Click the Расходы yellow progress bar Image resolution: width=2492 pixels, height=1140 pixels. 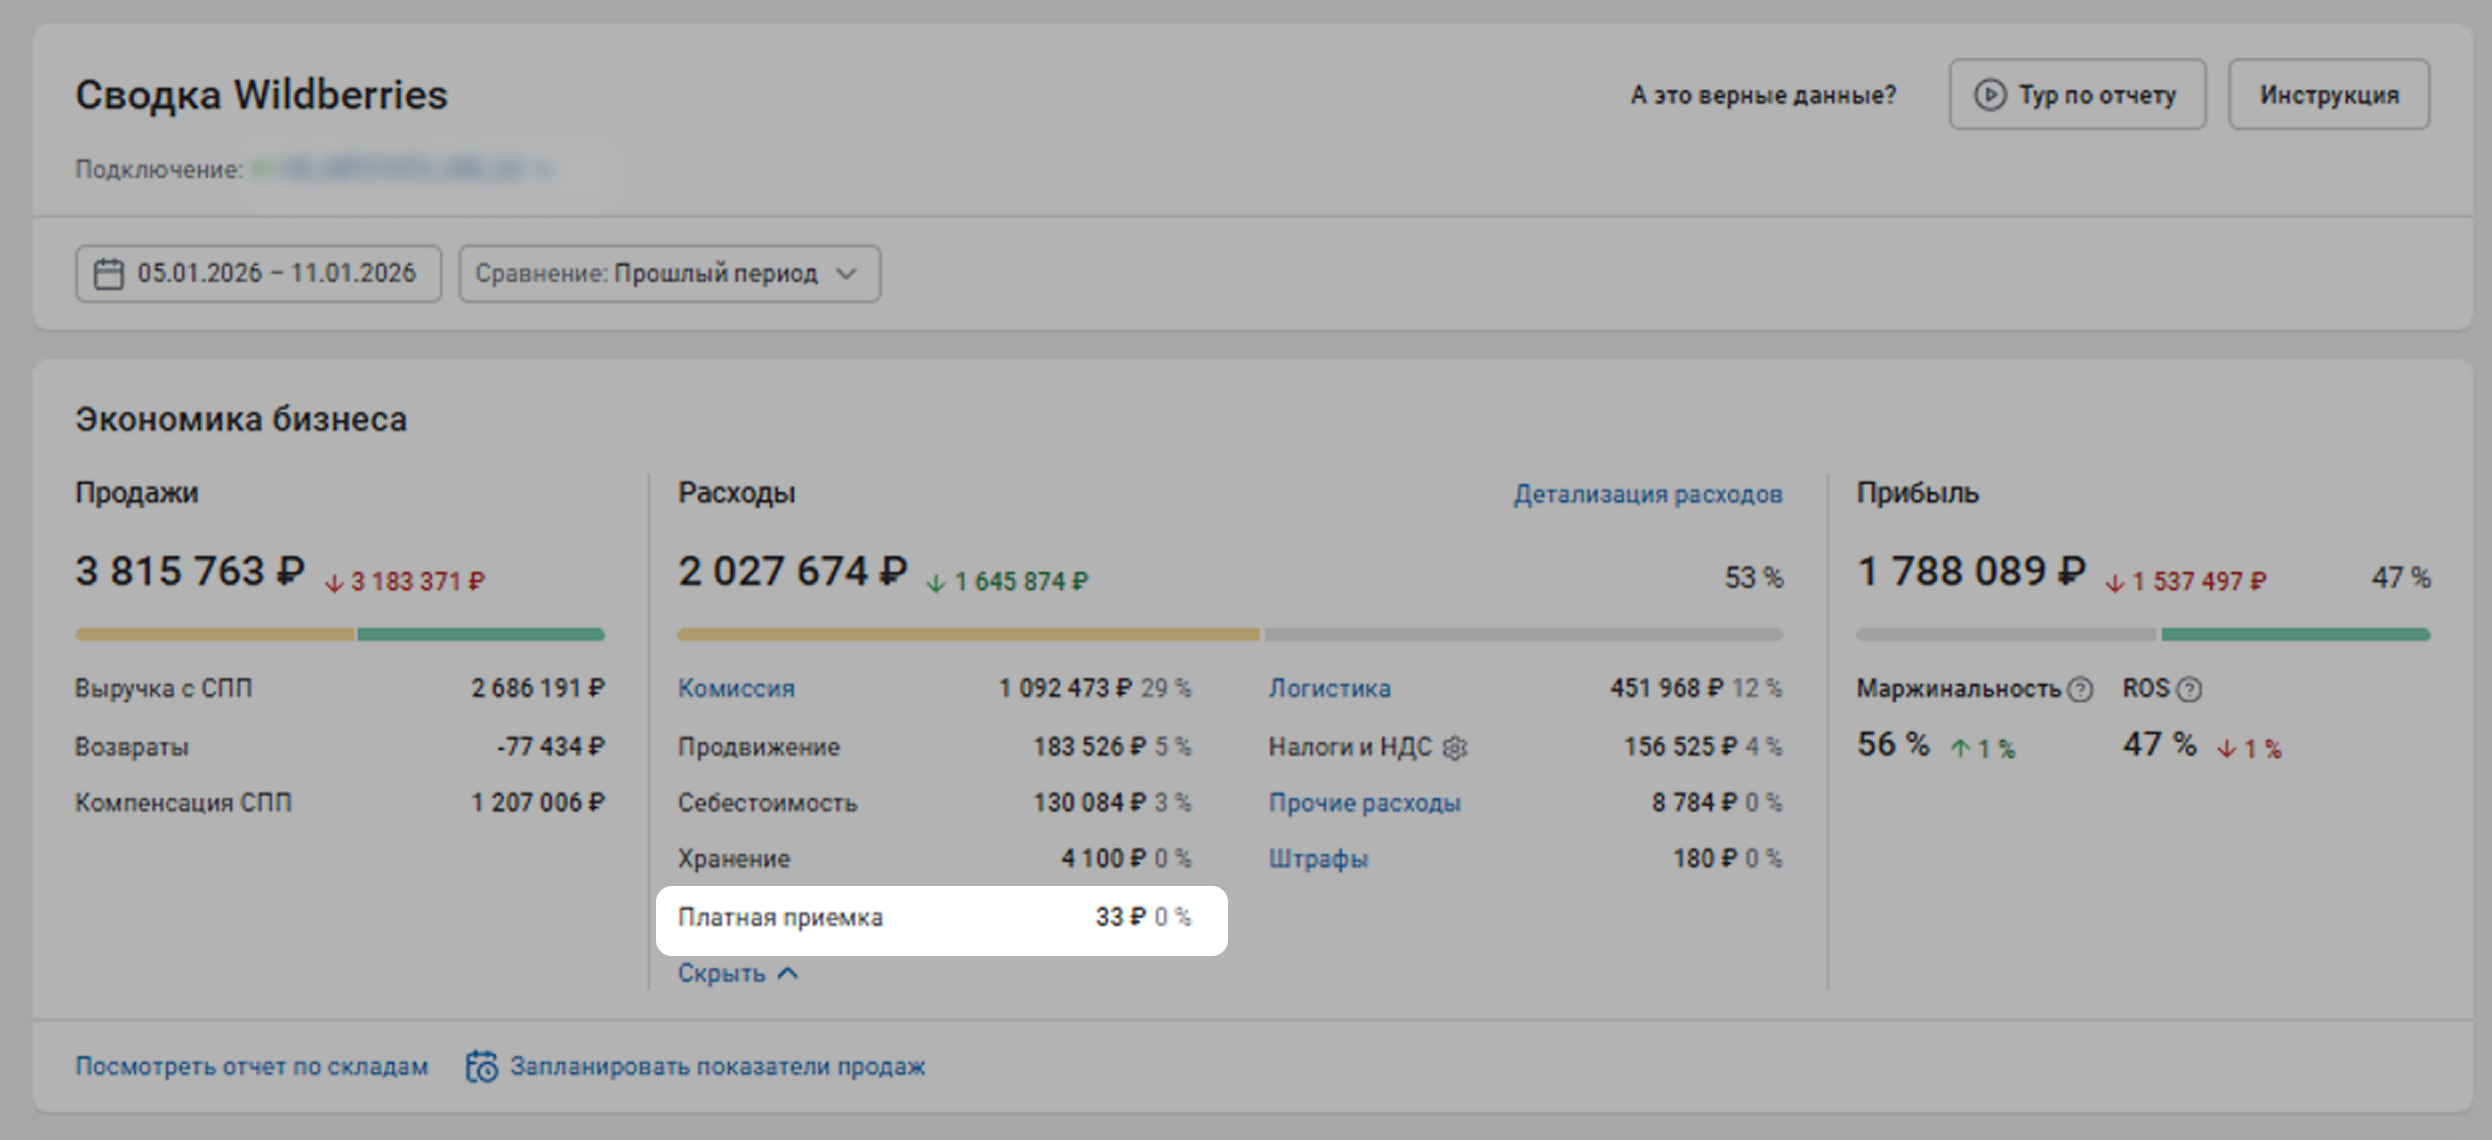[967, 634]
